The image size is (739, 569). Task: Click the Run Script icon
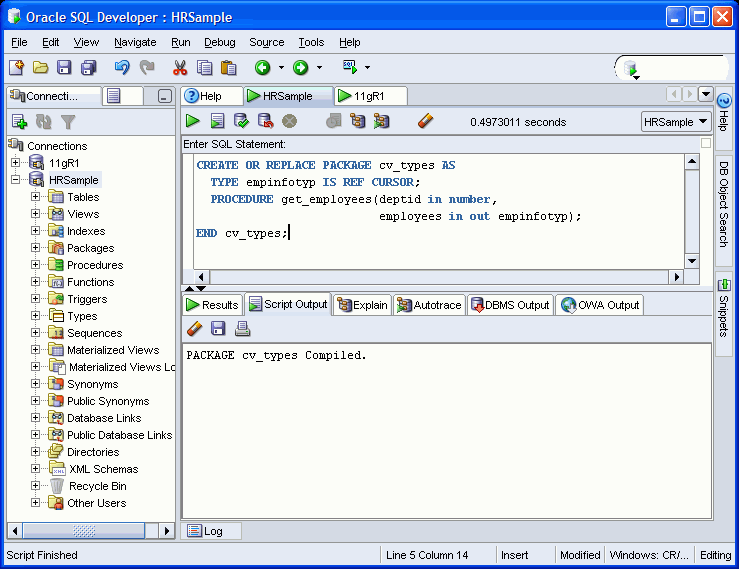217,121
